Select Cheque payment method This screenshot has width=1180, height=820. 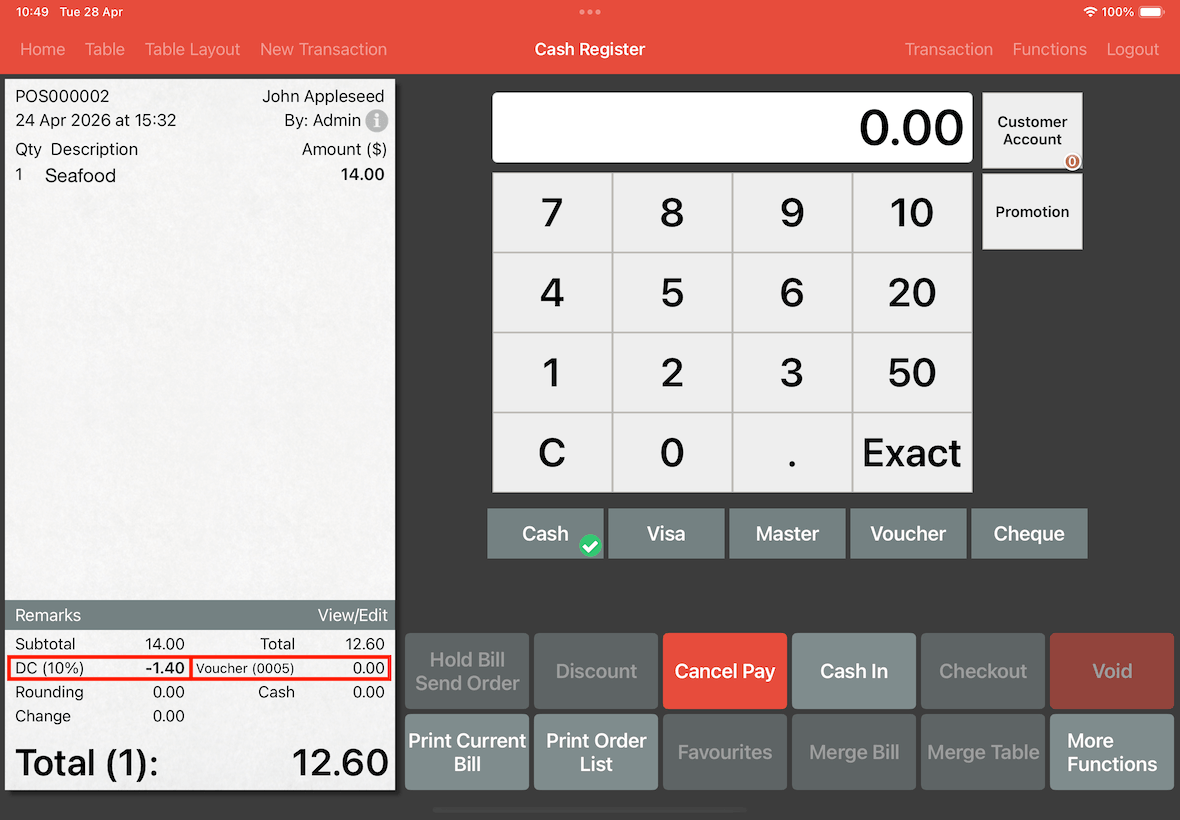tap(1029, 533)
